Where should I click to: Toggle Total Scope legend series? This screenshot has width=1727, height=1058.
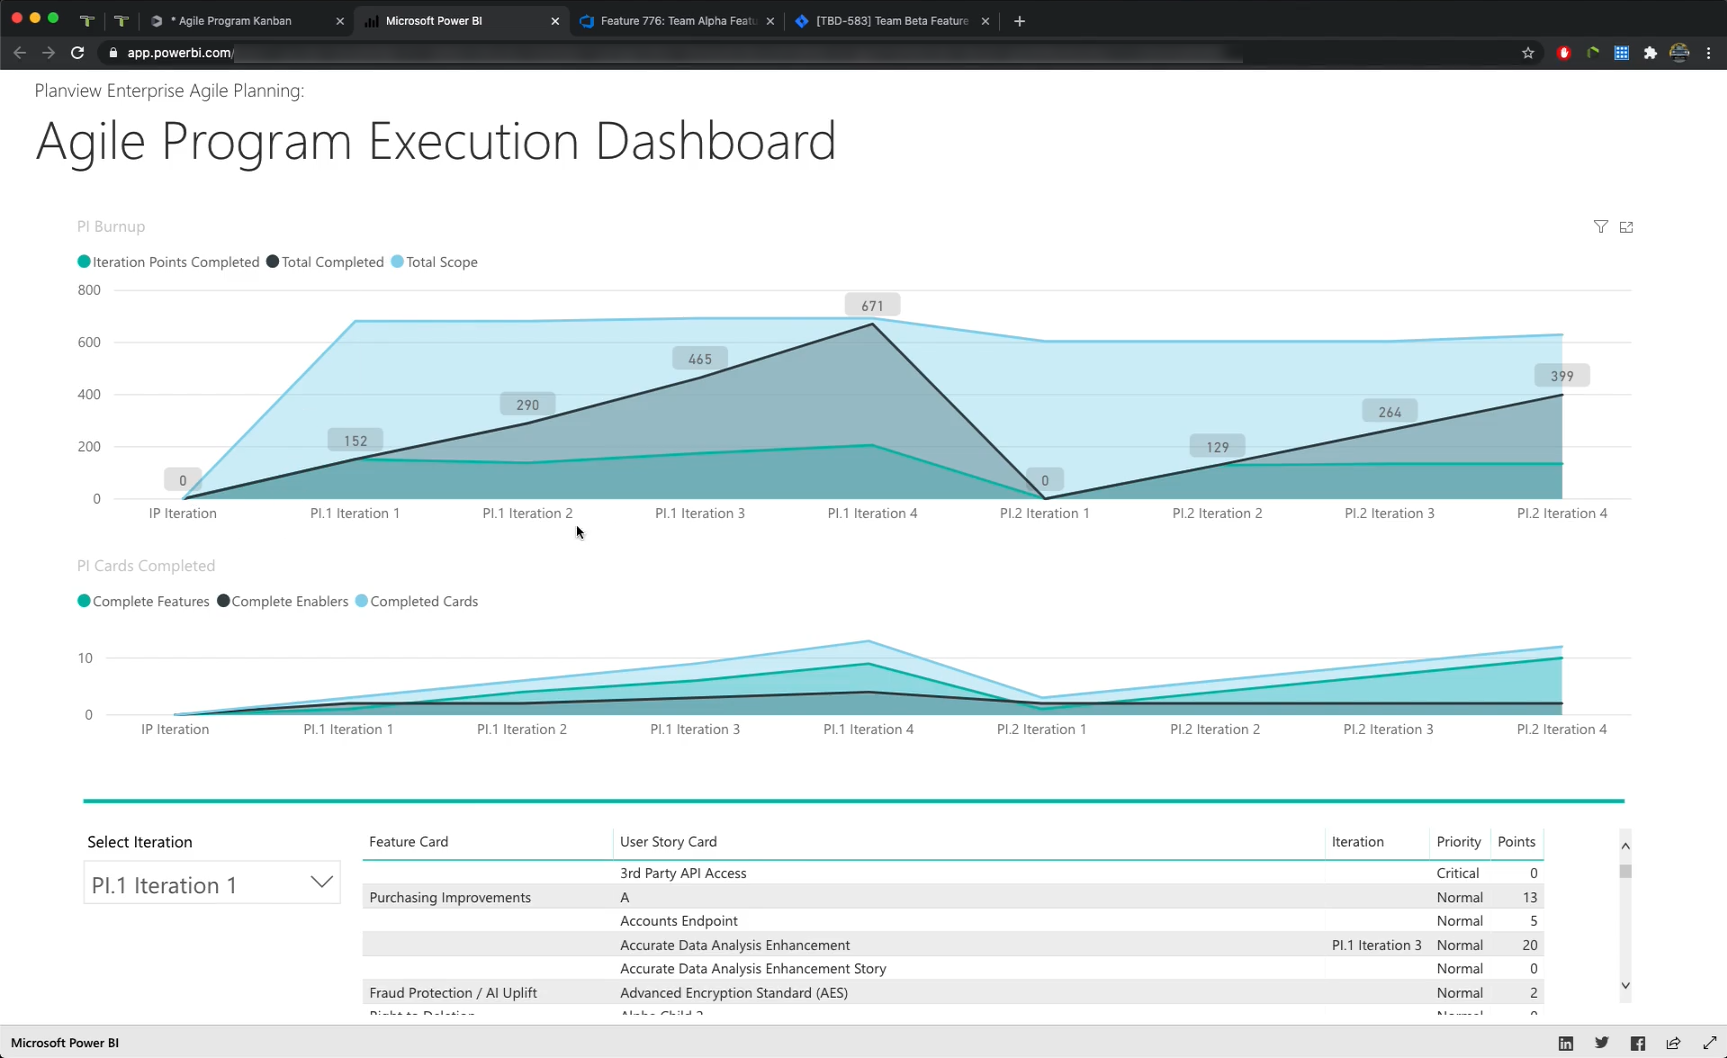tap(434, 262)
